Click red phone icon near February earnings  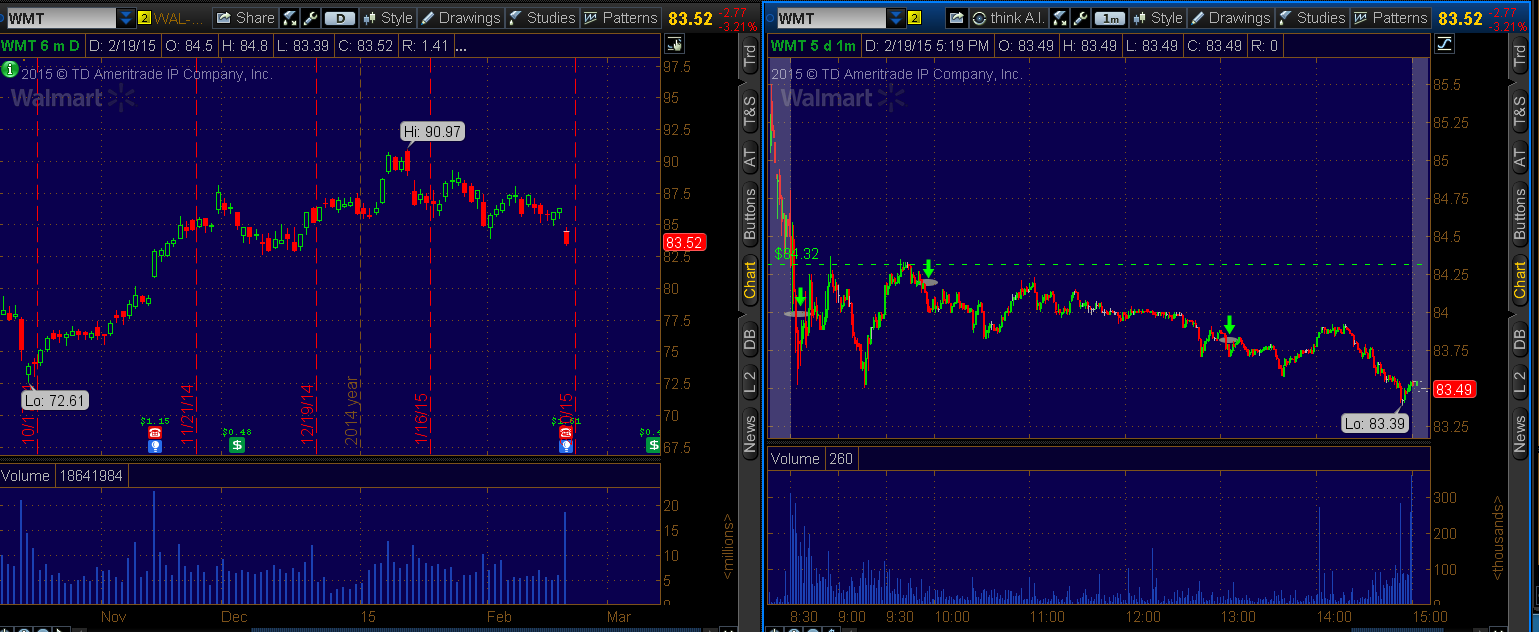tap(566, 433)
